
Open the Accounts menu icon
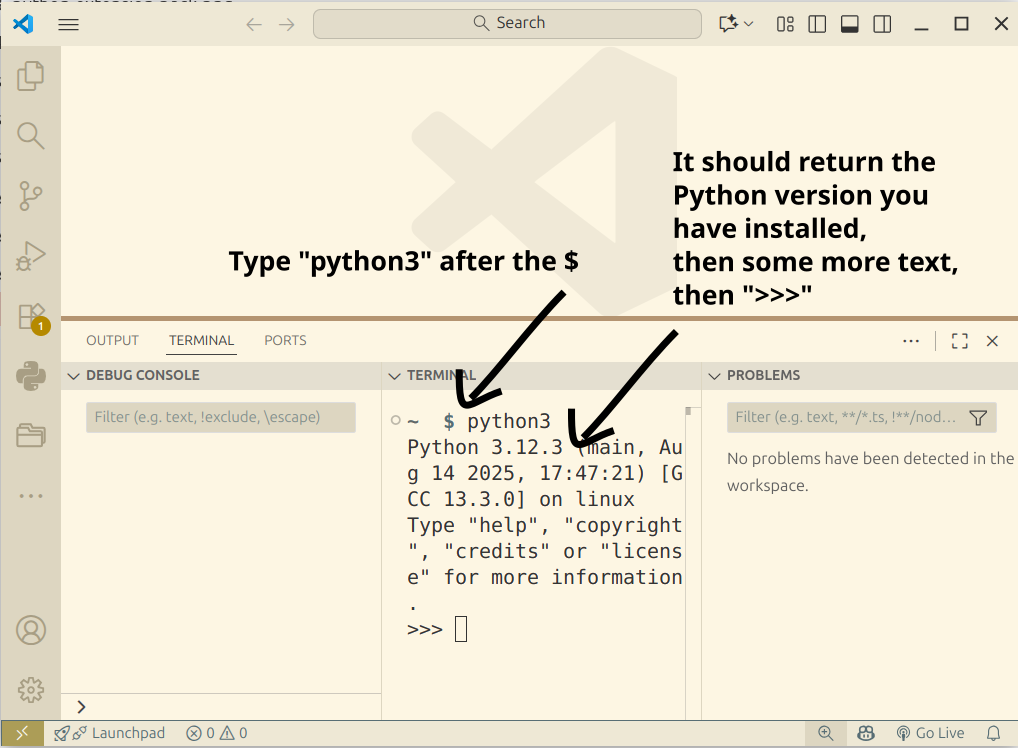tap(31, 630)
